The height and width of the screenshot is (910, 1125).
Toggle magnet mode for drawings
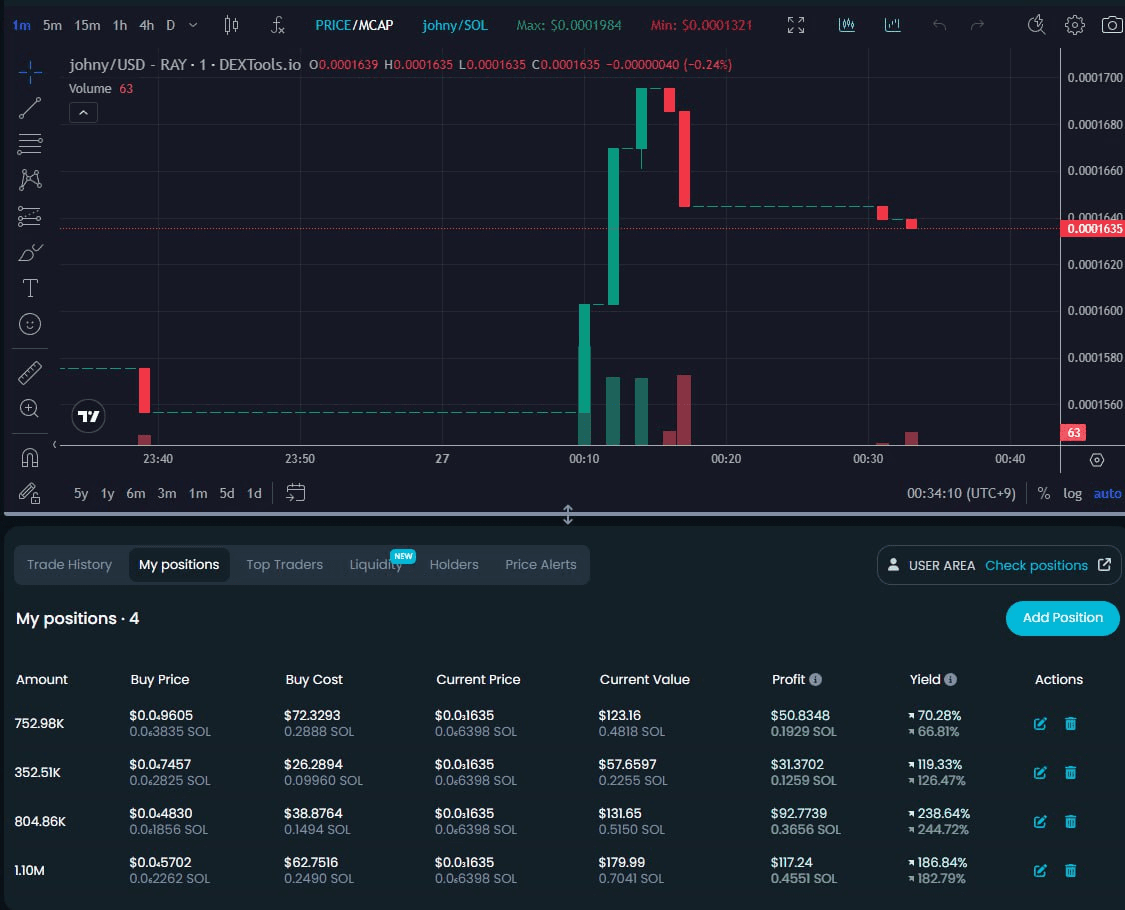coord(30,458)
